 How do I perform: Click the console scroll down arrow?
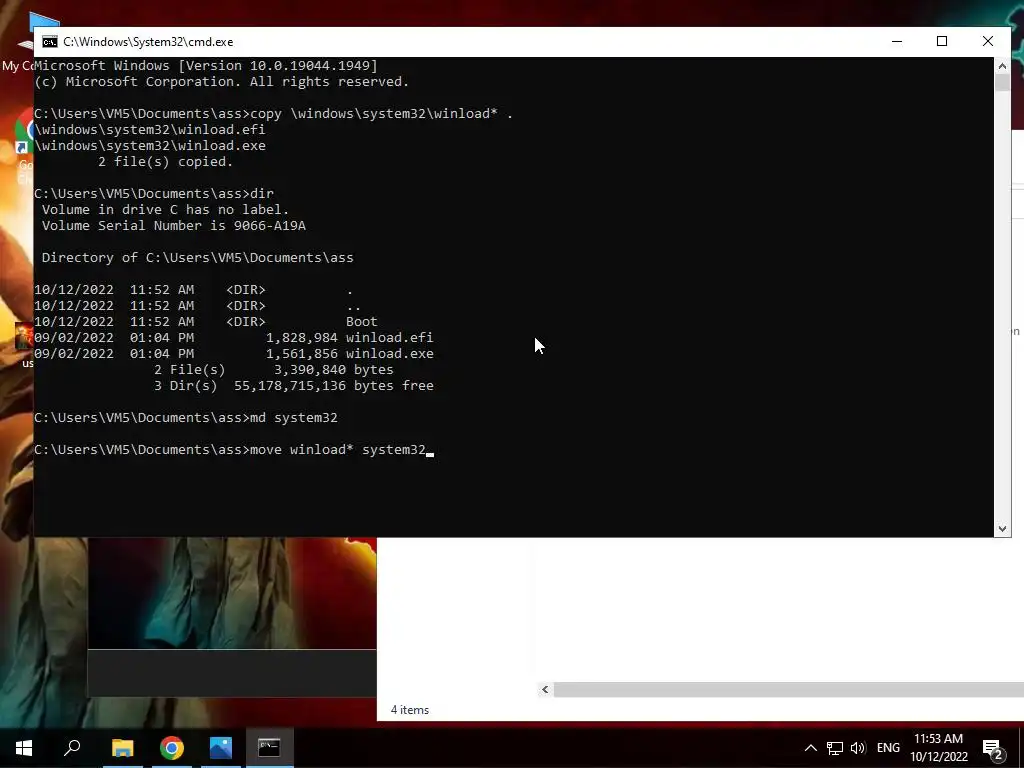tap(1002, 529)
